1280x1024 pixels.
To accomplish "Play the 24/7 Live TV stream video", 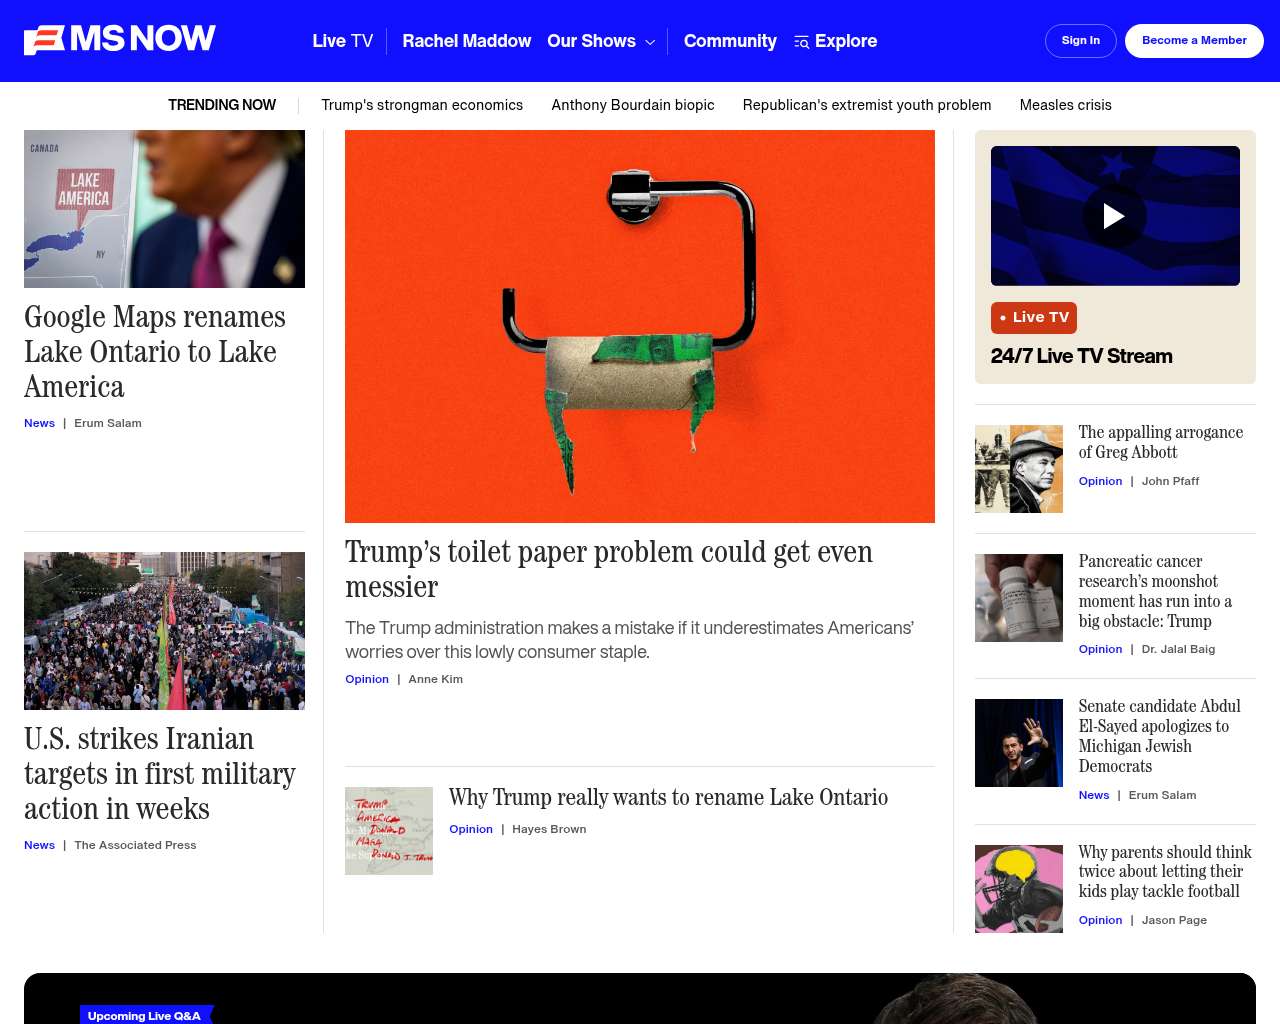I will [1114, 216].
